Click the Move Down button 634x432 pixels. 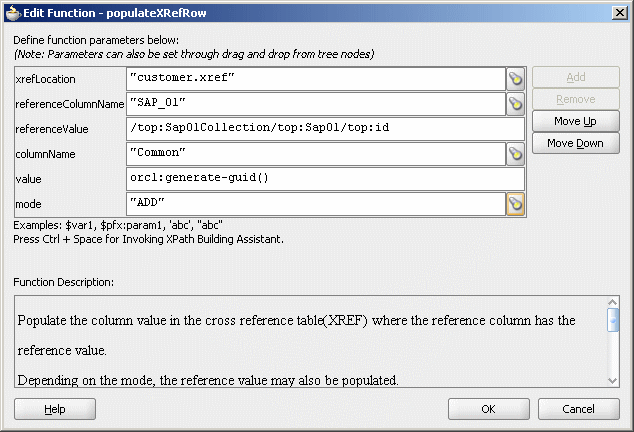click(575, 143)
